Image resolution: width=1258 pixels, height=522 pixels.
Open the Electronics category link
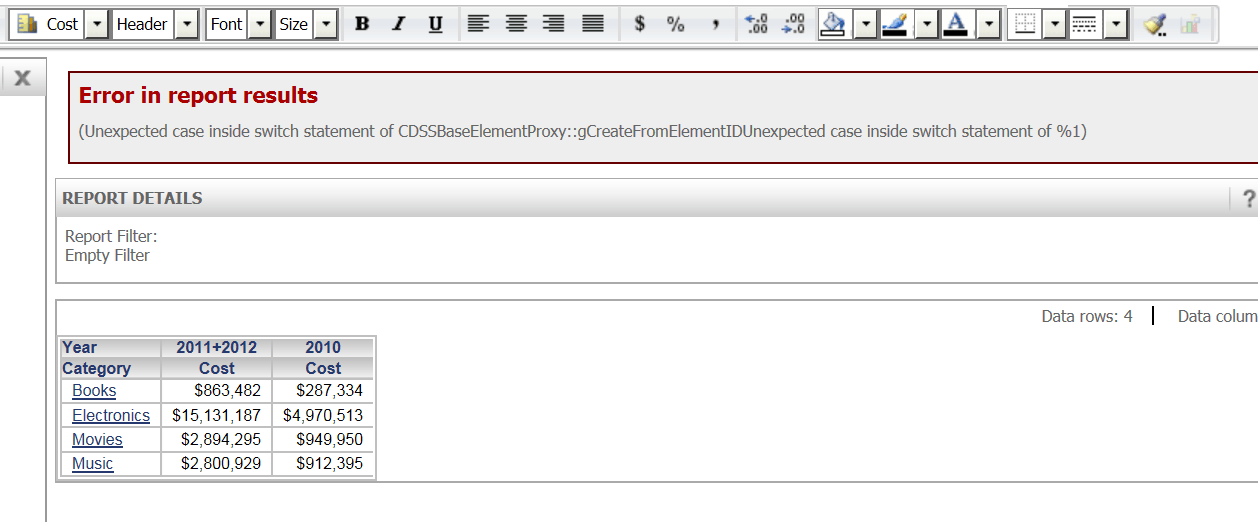point(111,415)
